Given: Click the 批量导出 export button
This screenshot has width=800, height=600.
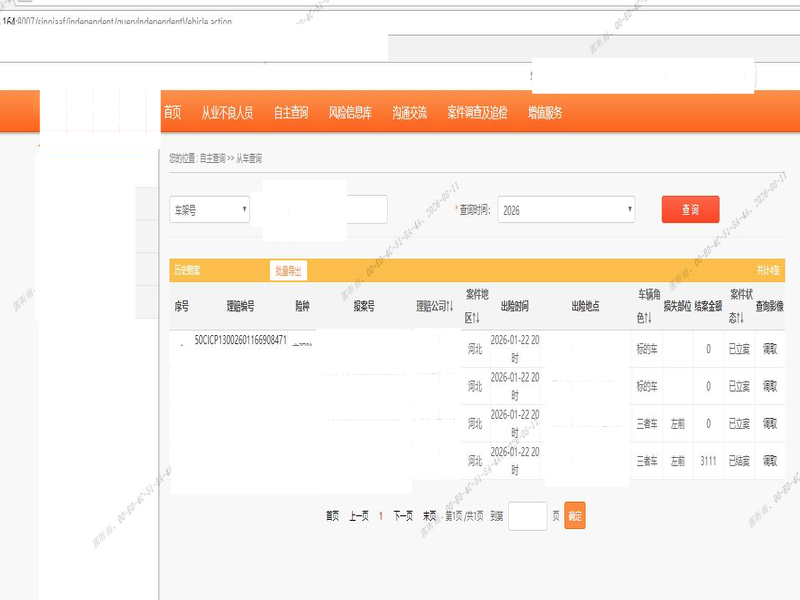Looking at the screenshot, I should 288,270.
